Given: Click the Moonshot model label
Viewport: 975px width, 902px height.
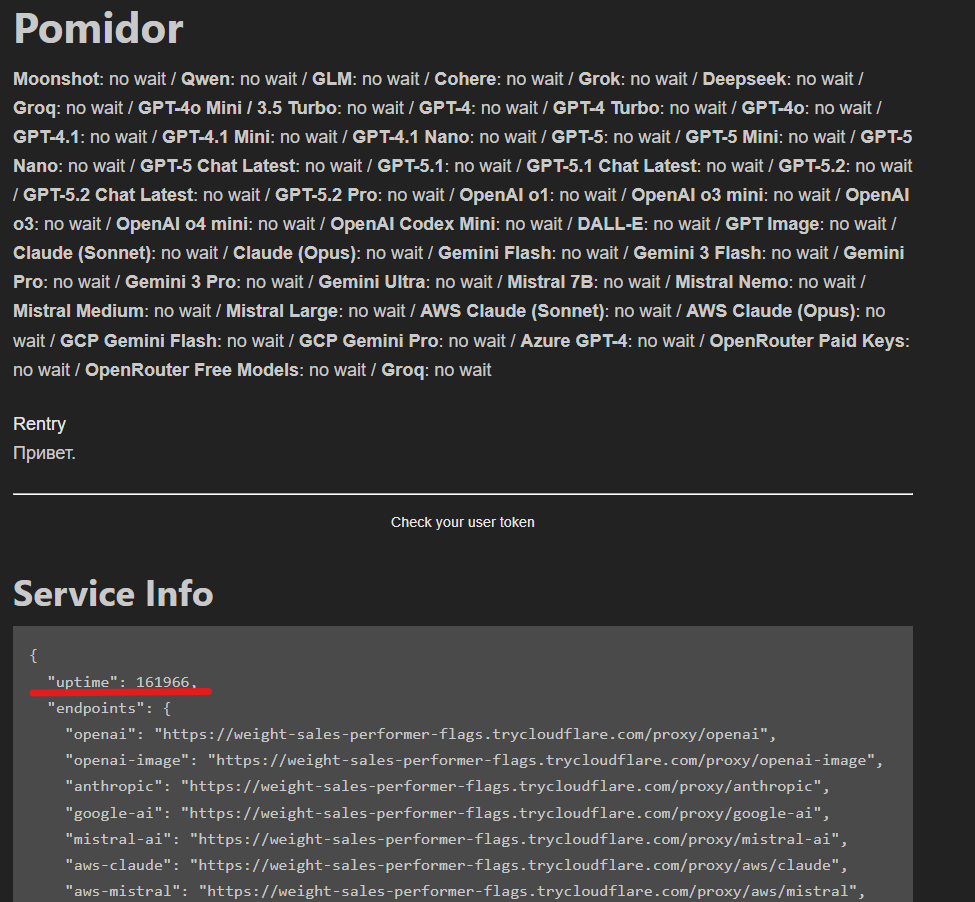Looking at the screenshot, I should (57, 78).
